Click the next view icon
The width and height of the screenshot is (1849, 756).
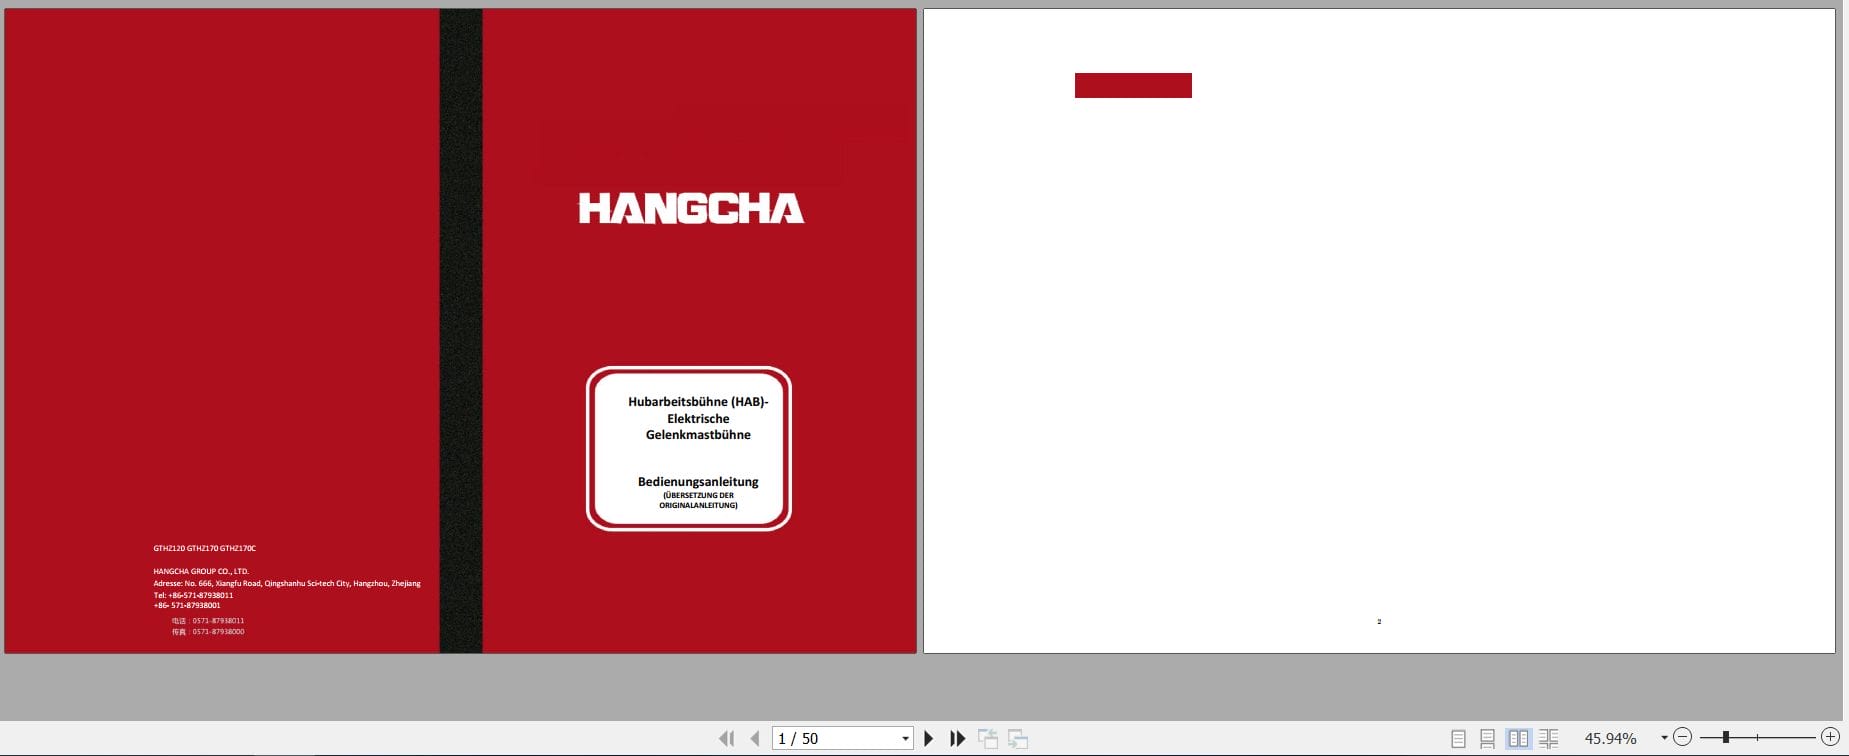[1018, 738]
